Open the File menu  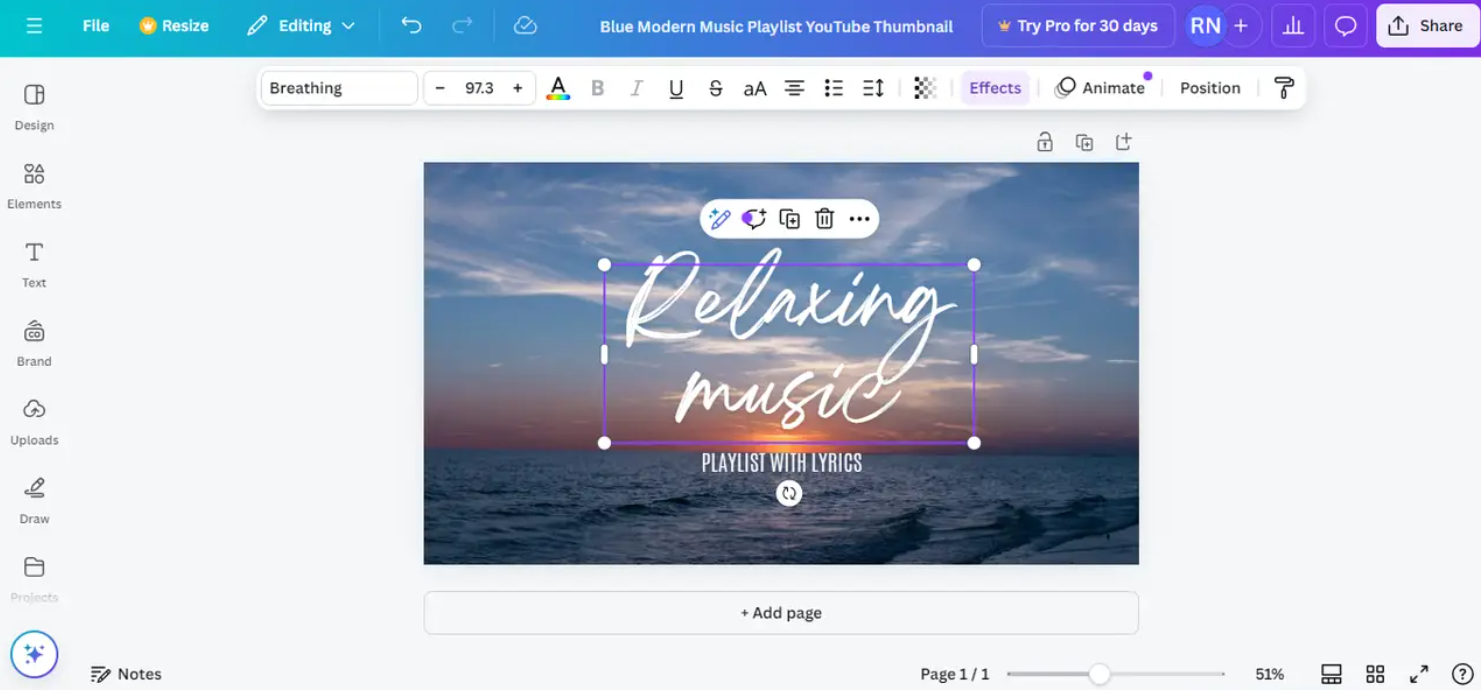96,26
